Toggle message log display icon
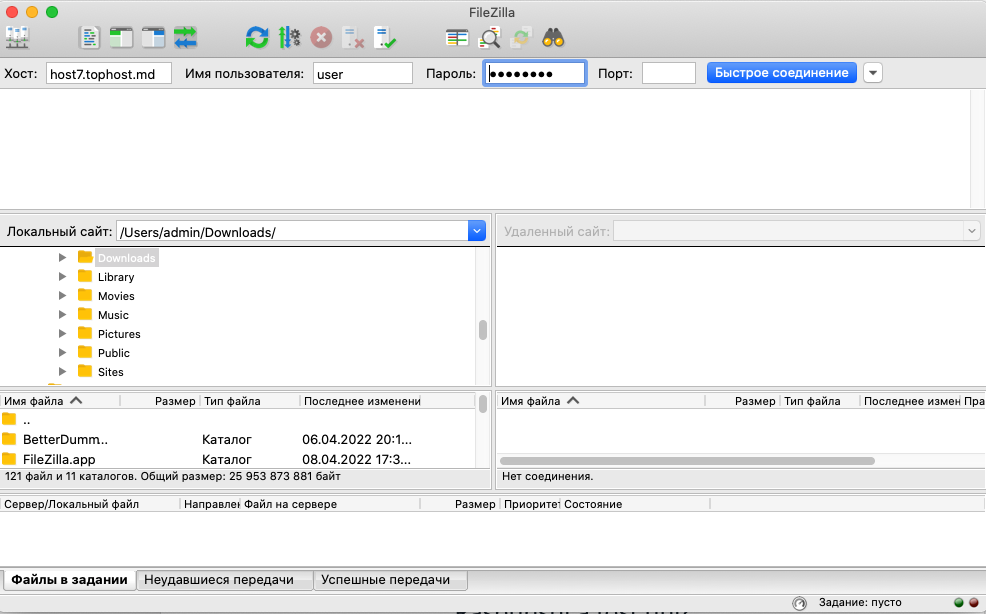986x614 pixels. point(89,38)
